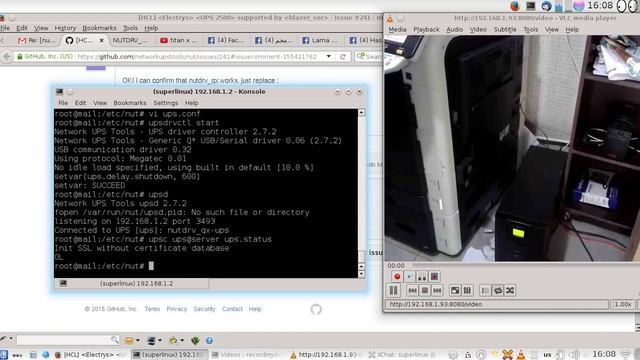Switch to Gmail 'Re: [nu...' tab

(37, 40)
